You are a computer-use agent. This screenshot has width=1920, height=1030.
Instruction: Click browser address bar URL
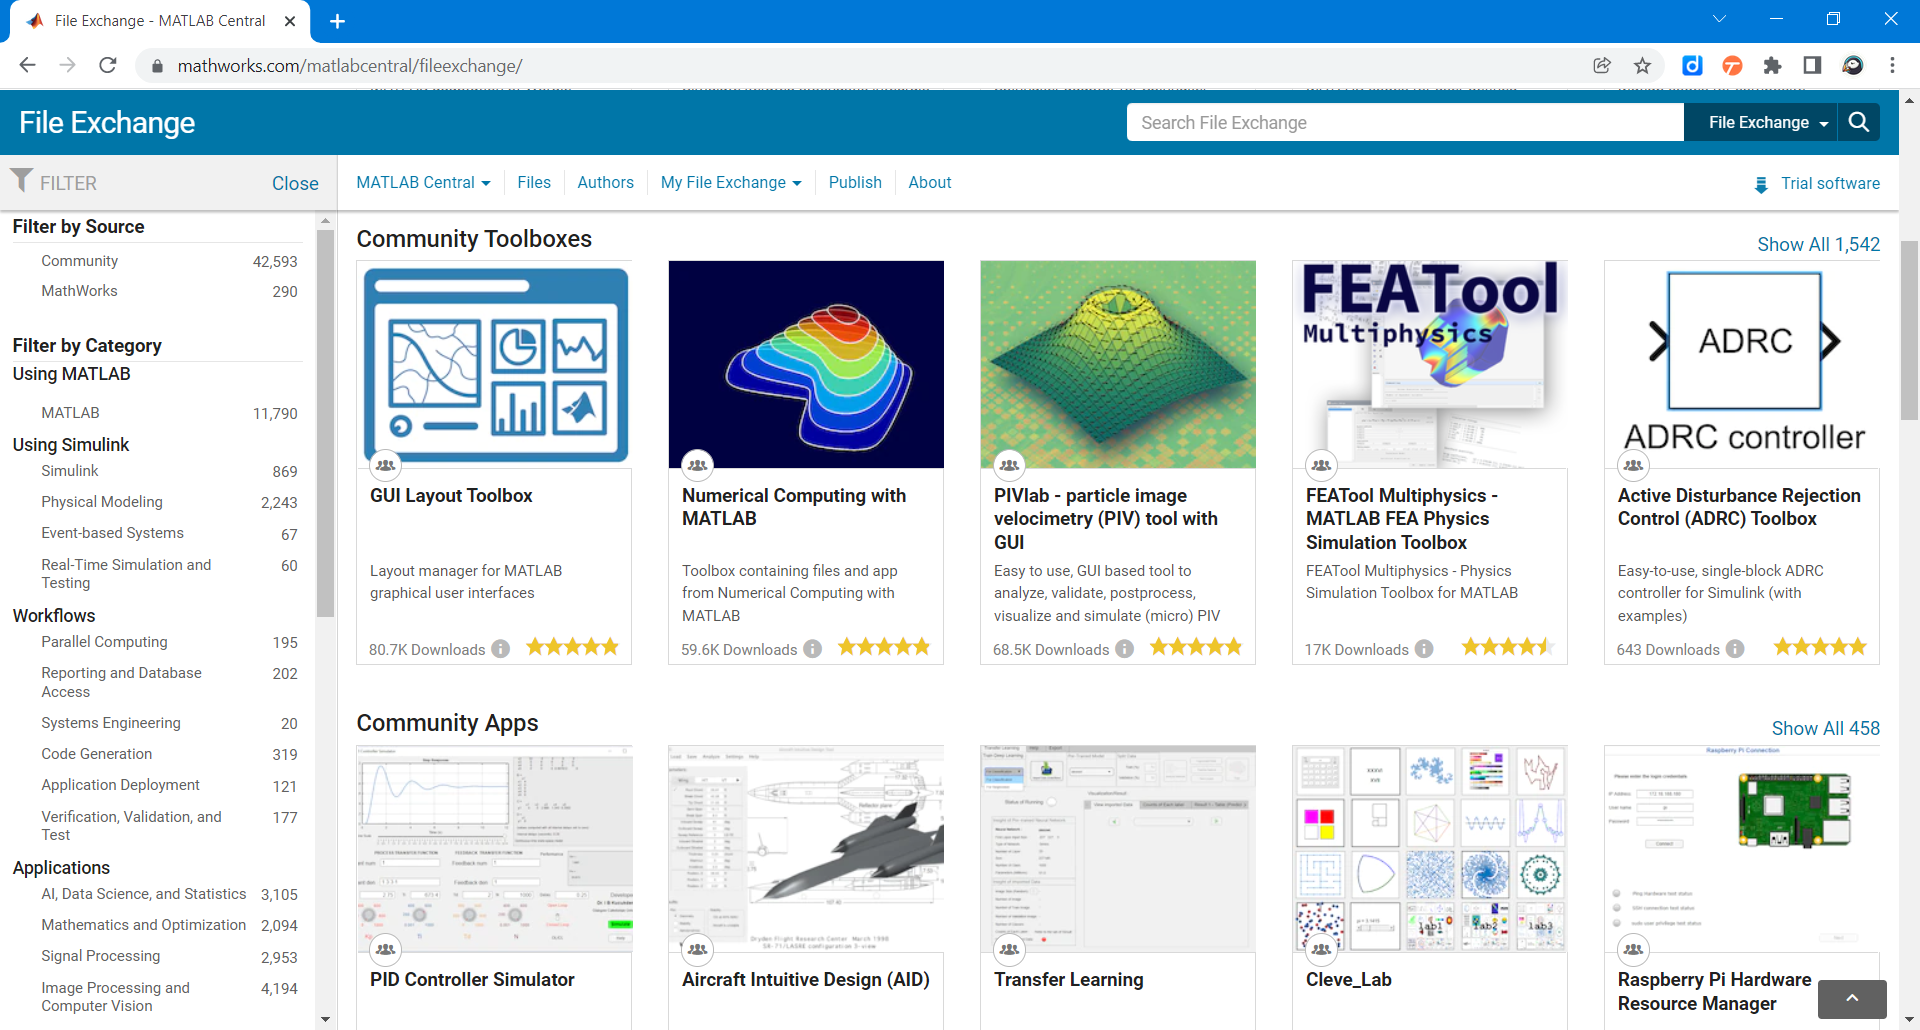[349, 66]
